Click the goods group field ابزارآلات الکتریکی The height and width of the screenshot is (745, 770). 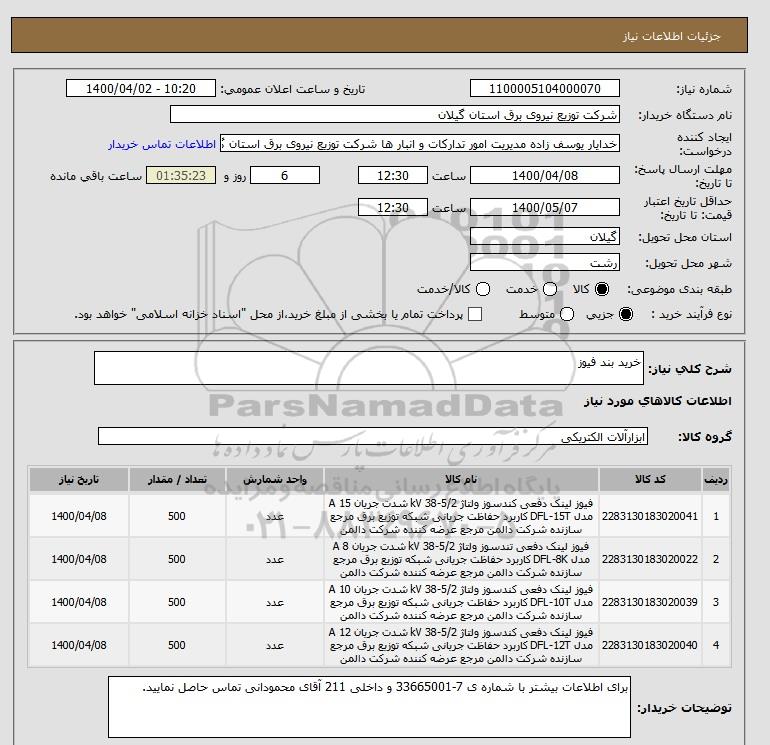click(373, 436)
